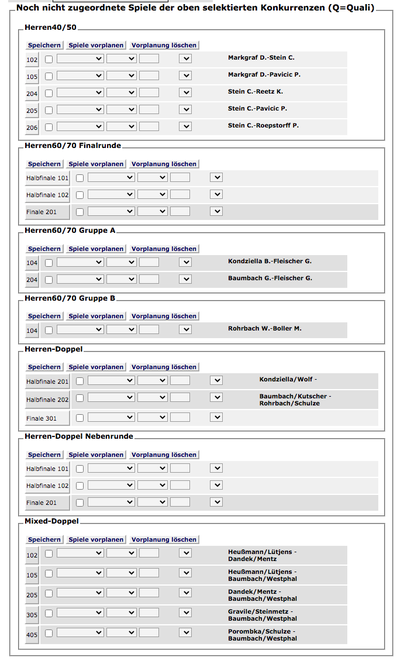Click Vorplanung löschen in Herren60/70 Finalrunde
397x664 pixels.
click(164, 164)
